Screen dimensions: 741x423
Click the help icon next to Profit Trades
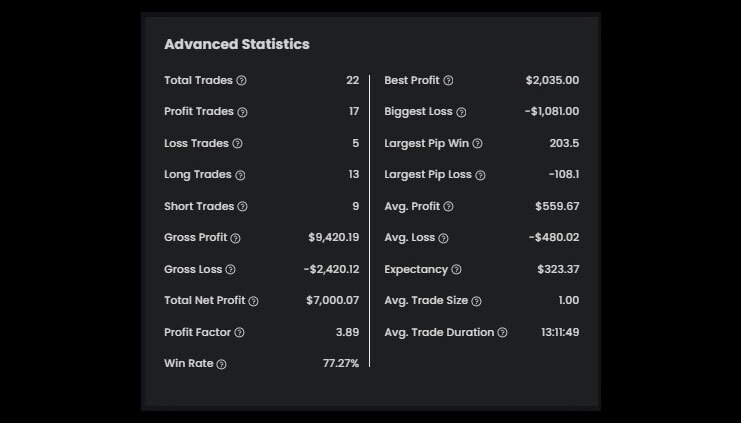[x=242, y=112]
